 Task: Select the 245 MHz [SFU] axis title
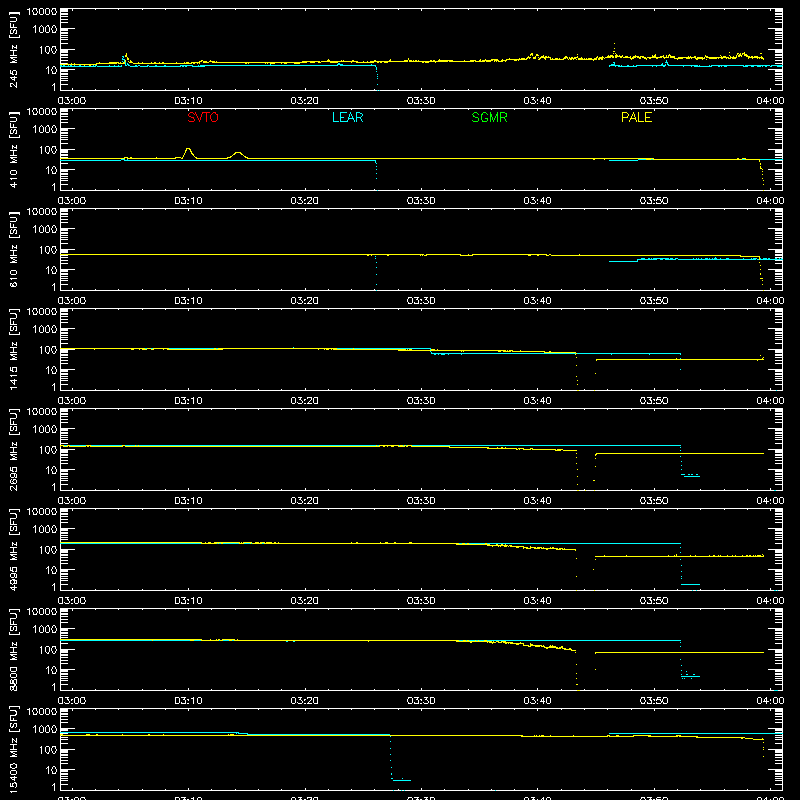(14, 49)
